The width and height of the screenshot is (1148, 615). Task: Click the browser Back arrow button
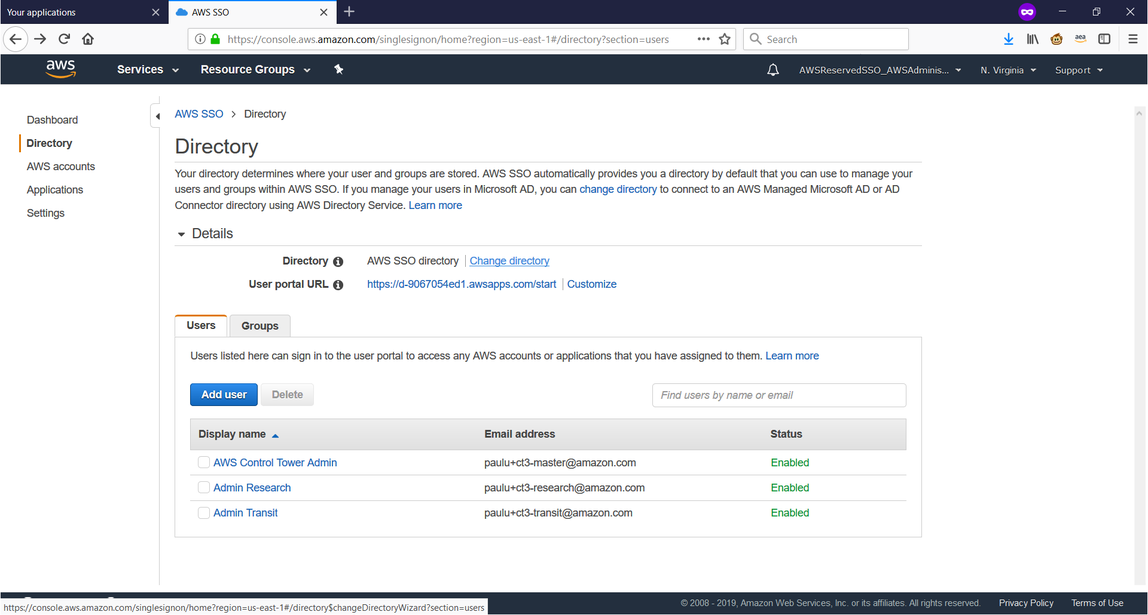tap(15, 40)
